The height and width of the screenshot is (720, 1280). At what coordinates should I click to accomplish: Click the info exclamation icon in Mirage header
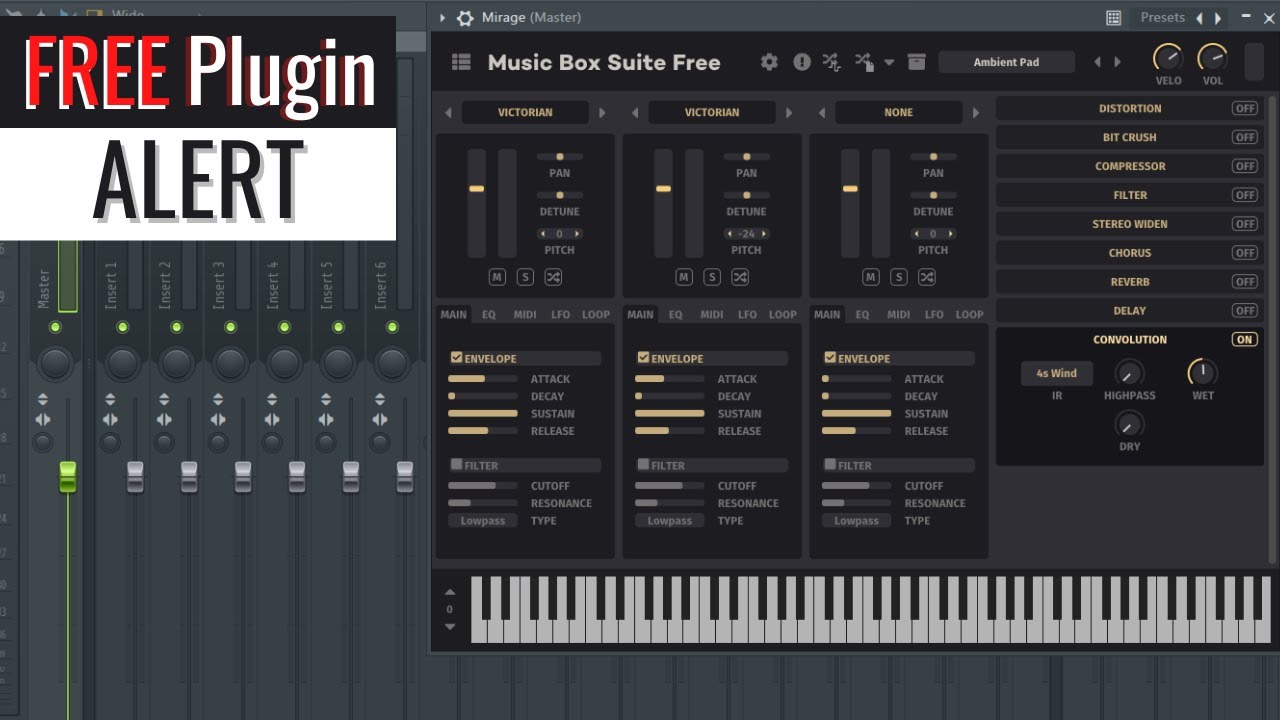[x=802, y=62]
